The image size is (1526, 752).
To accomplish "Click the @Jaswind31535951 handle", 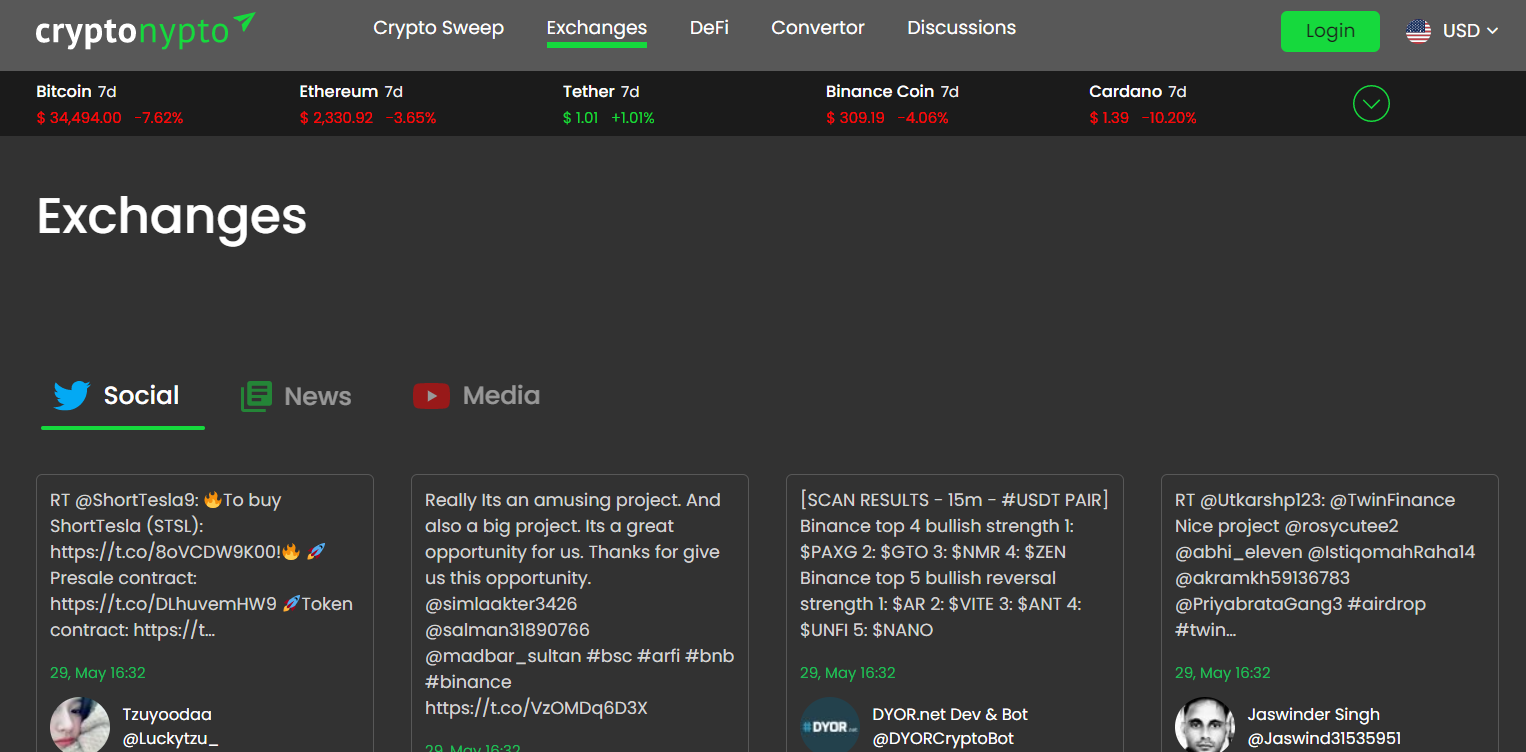I will pos(1324,739).
